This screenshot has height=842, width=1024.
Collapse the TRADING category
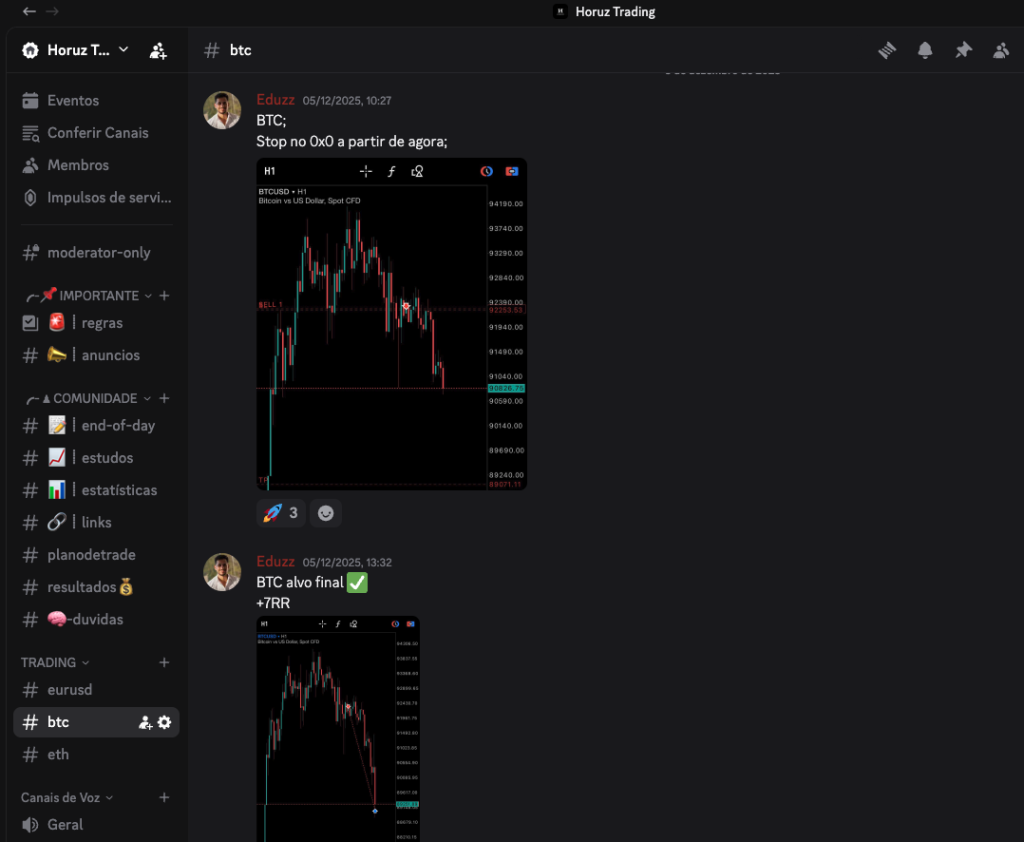pos(55,662)
